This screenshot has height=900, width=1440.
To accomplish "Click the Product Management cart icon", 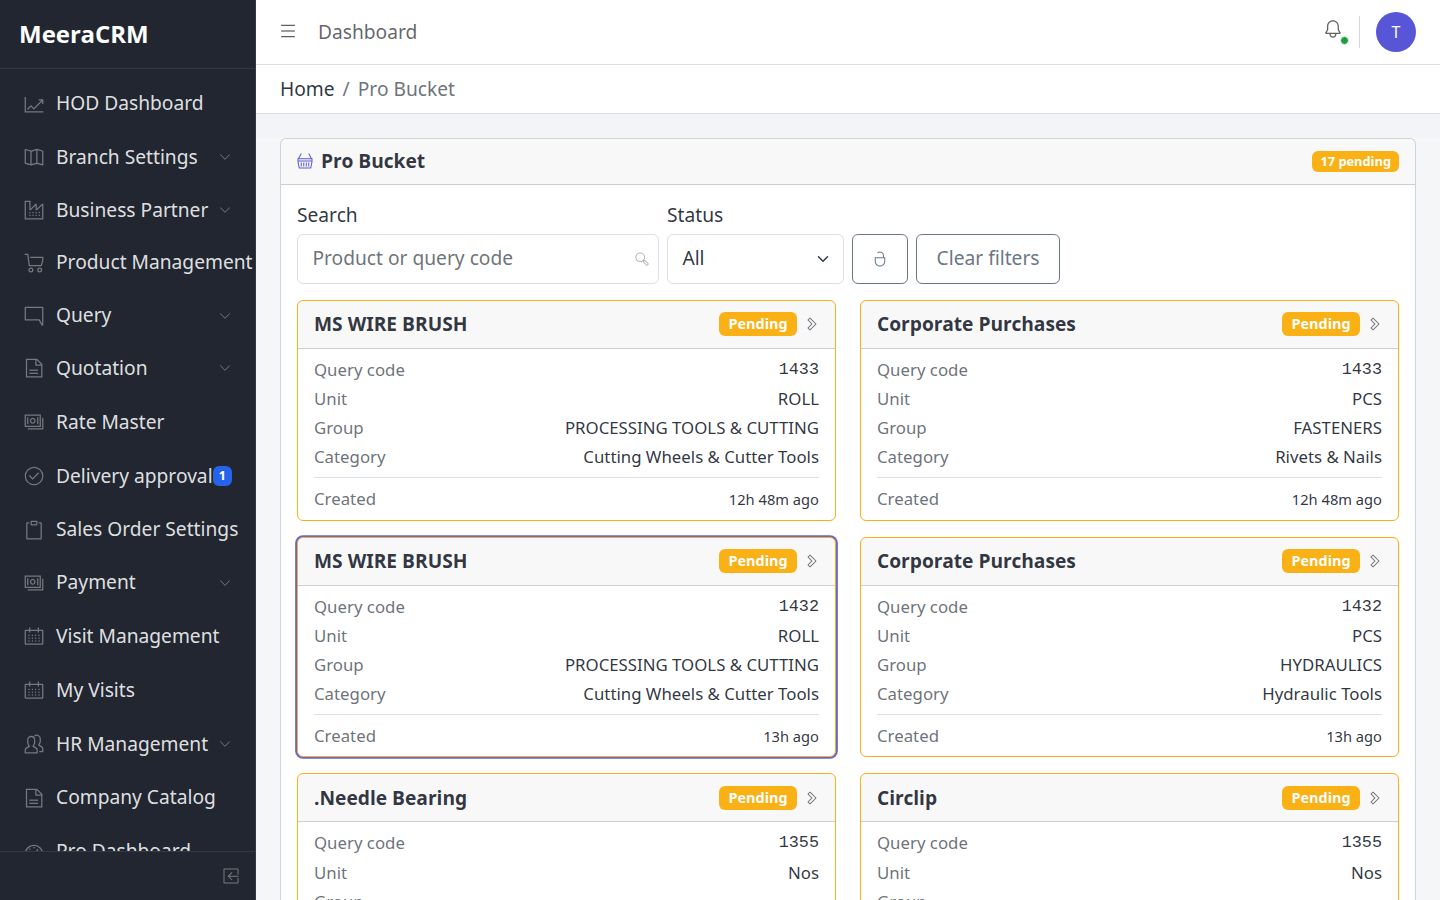I will point(34,263).
